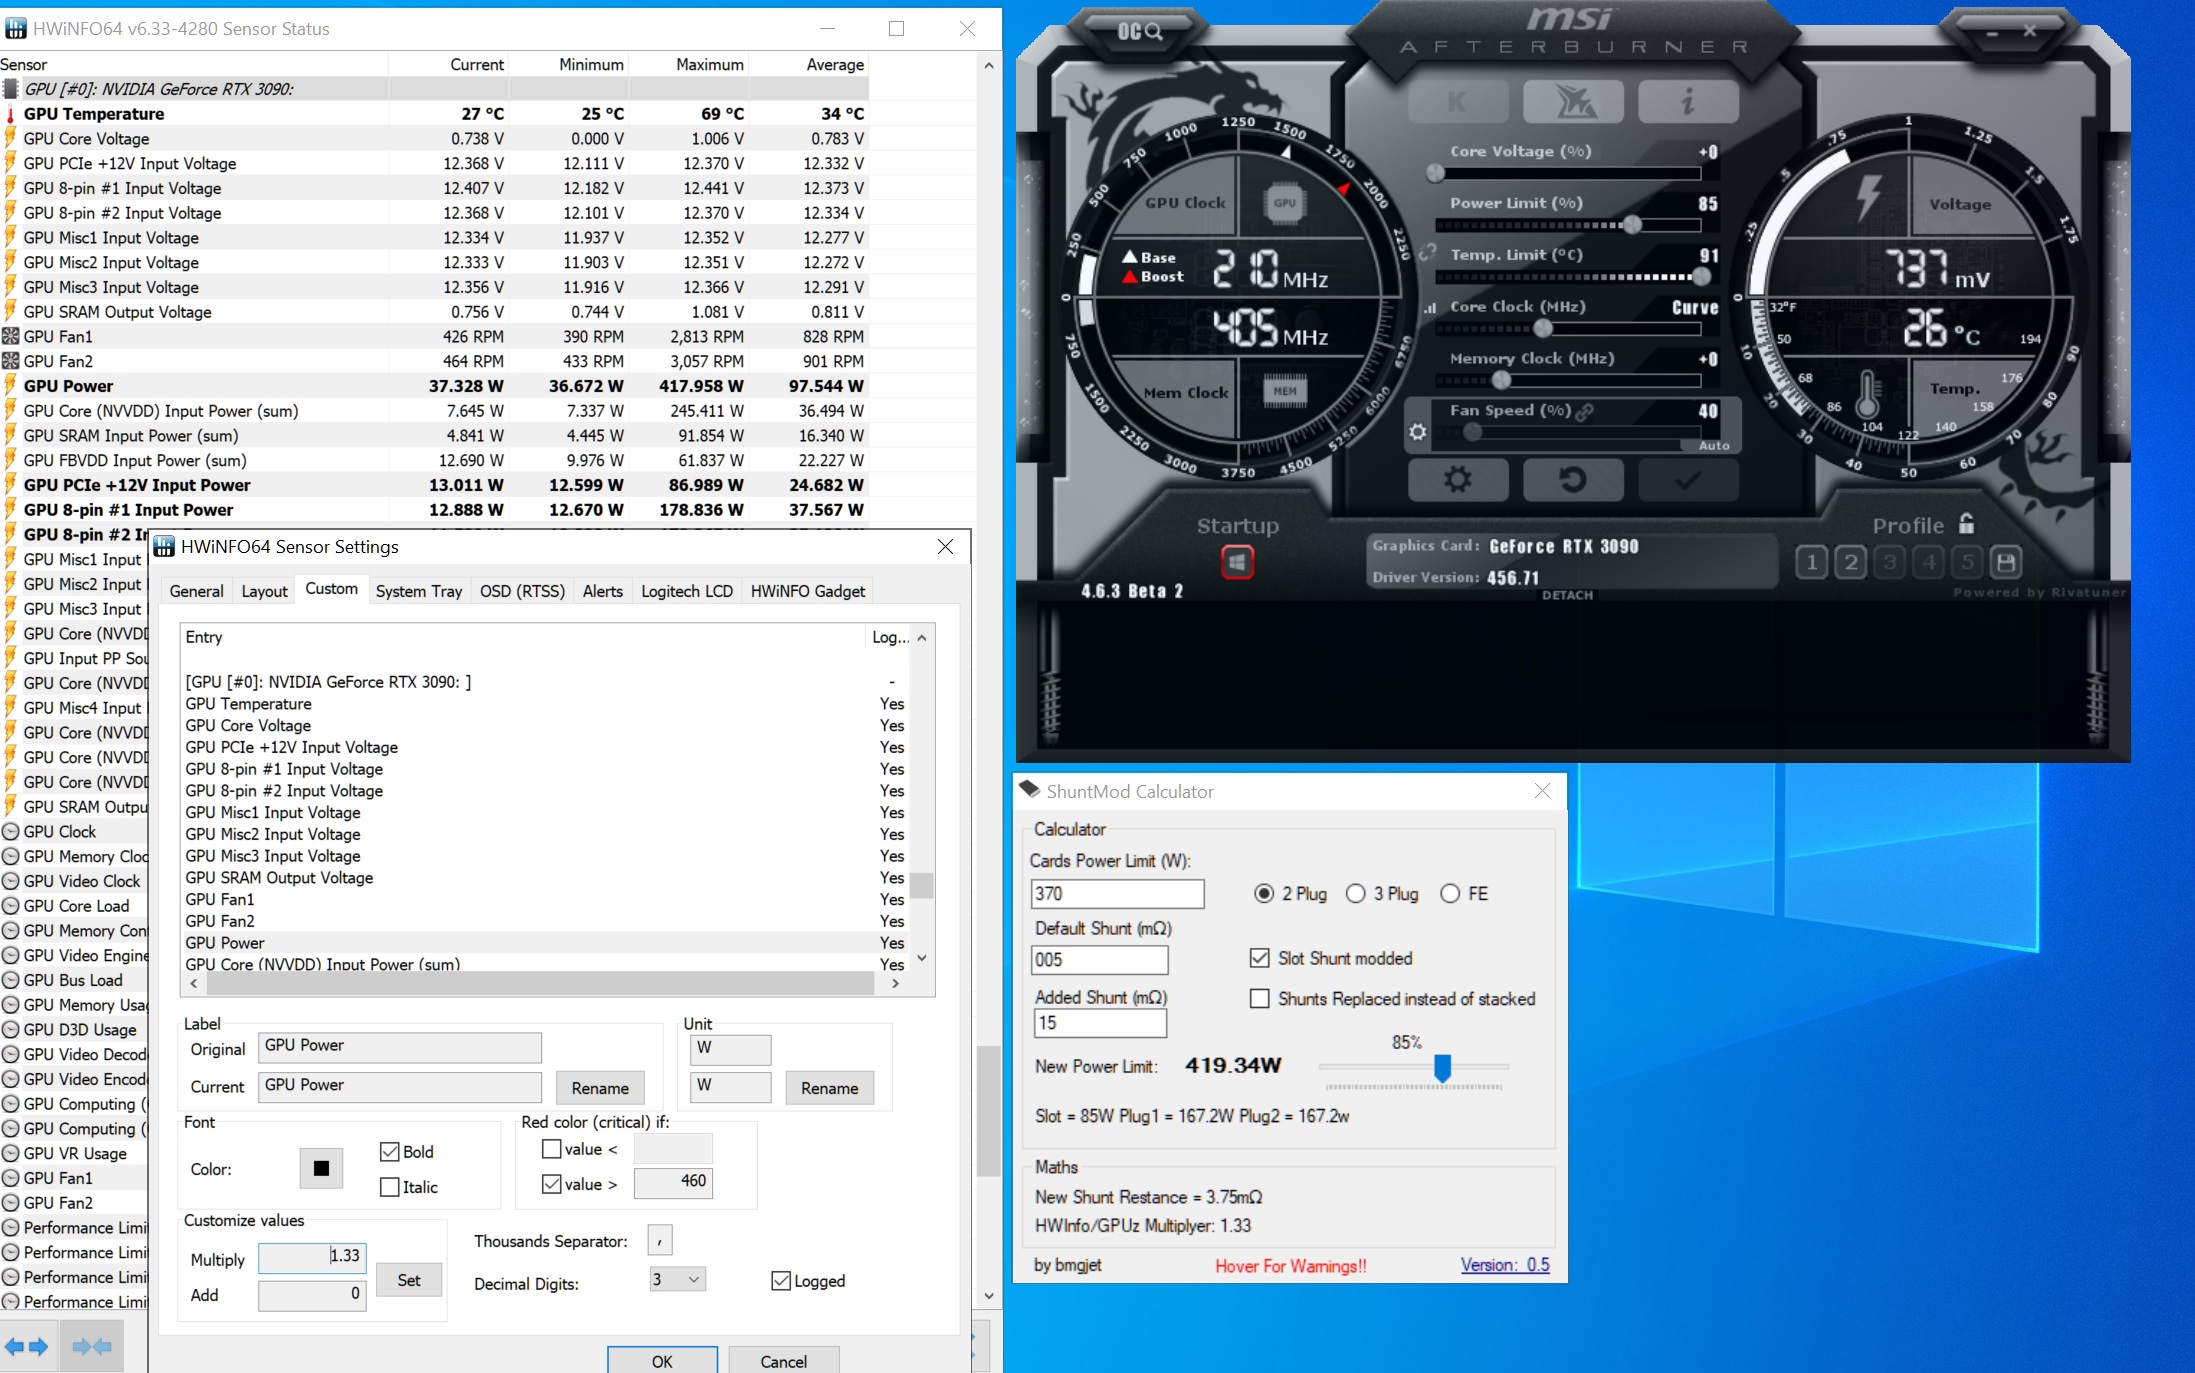Select profile slot 1 in Afterburner

[1811, 563]
